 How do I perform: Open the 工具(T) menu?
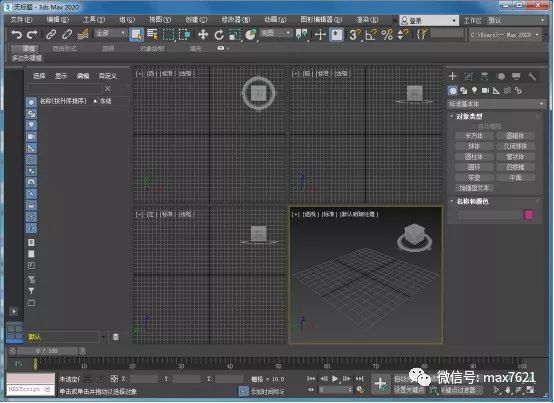94,20
